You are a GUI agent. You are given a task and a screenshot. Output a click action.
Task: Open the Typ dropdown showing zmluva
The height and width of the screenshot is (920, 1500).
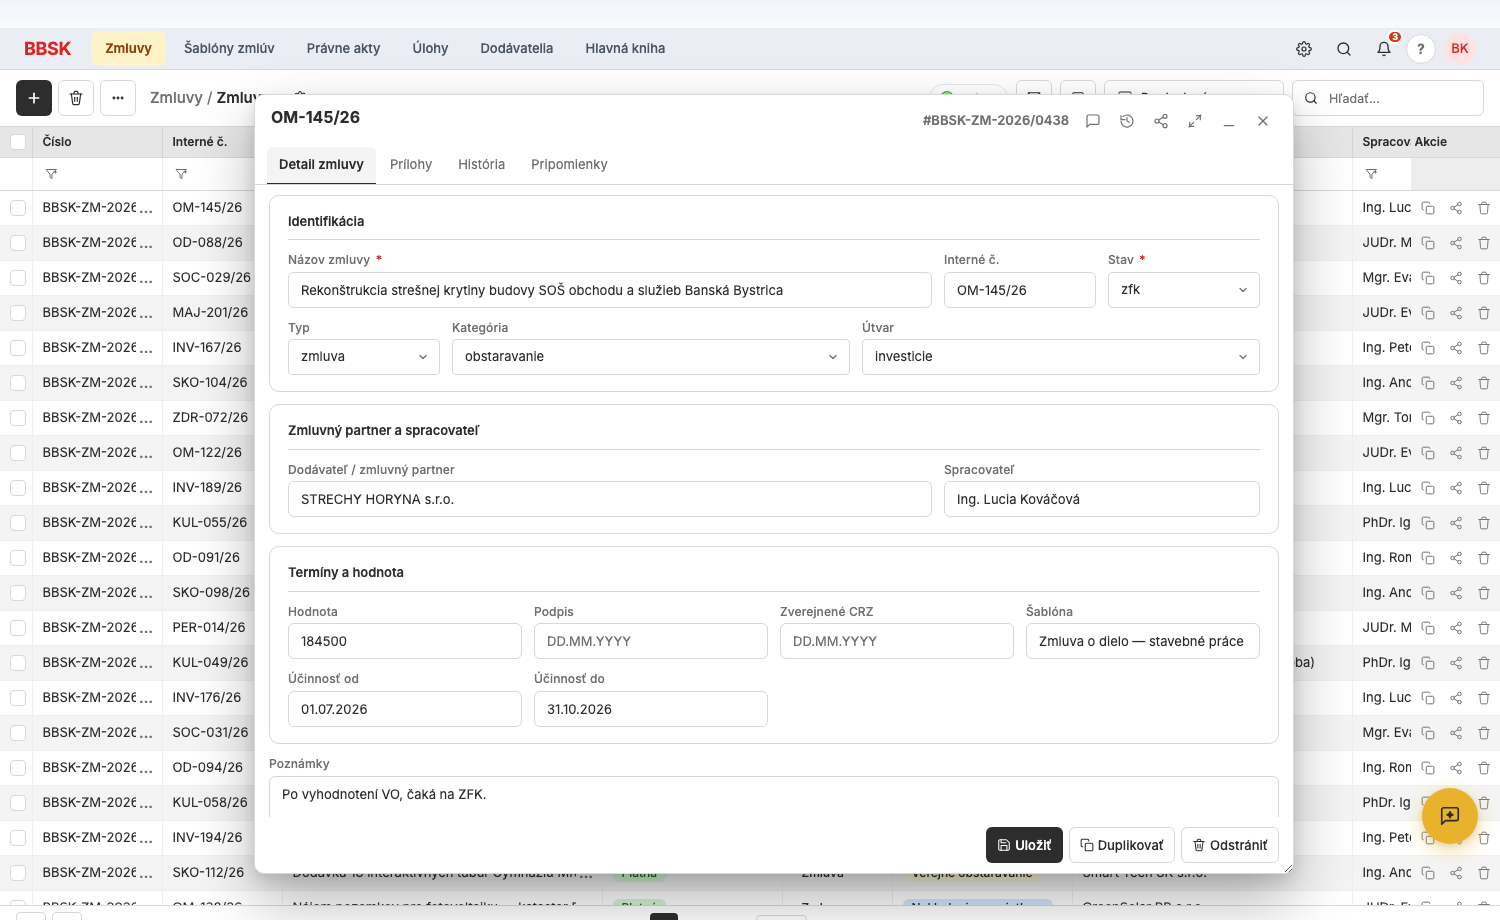pyautogui.click(x=364, y=357)
